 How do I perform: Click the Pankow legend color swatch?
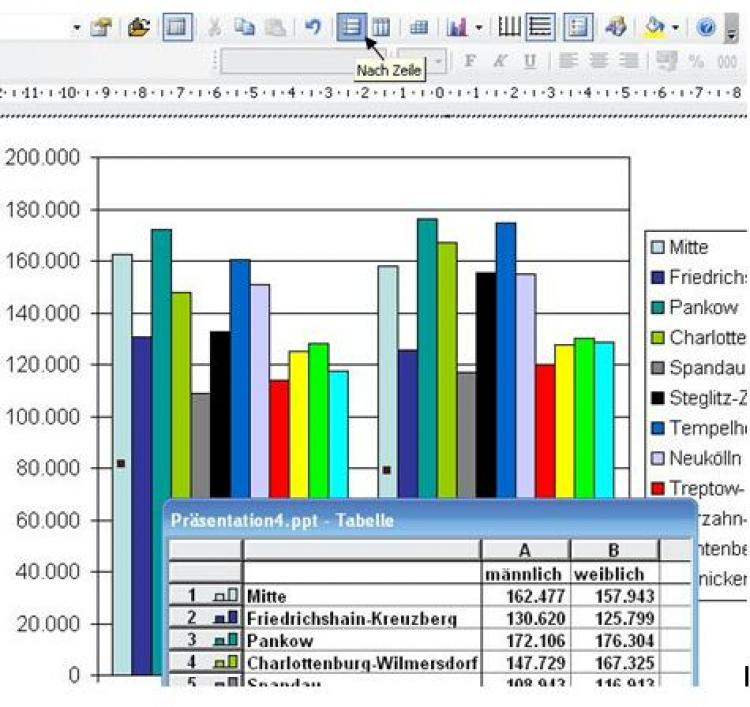click(x=657, y=307)
